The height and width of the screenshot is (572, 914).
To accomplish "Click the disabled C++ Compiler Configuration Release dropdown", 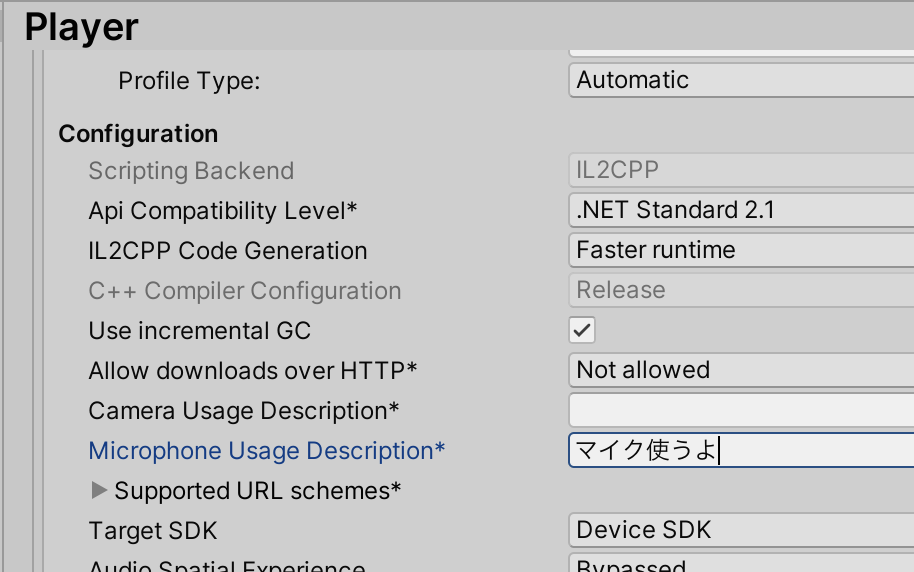I will tap(741, 290).
